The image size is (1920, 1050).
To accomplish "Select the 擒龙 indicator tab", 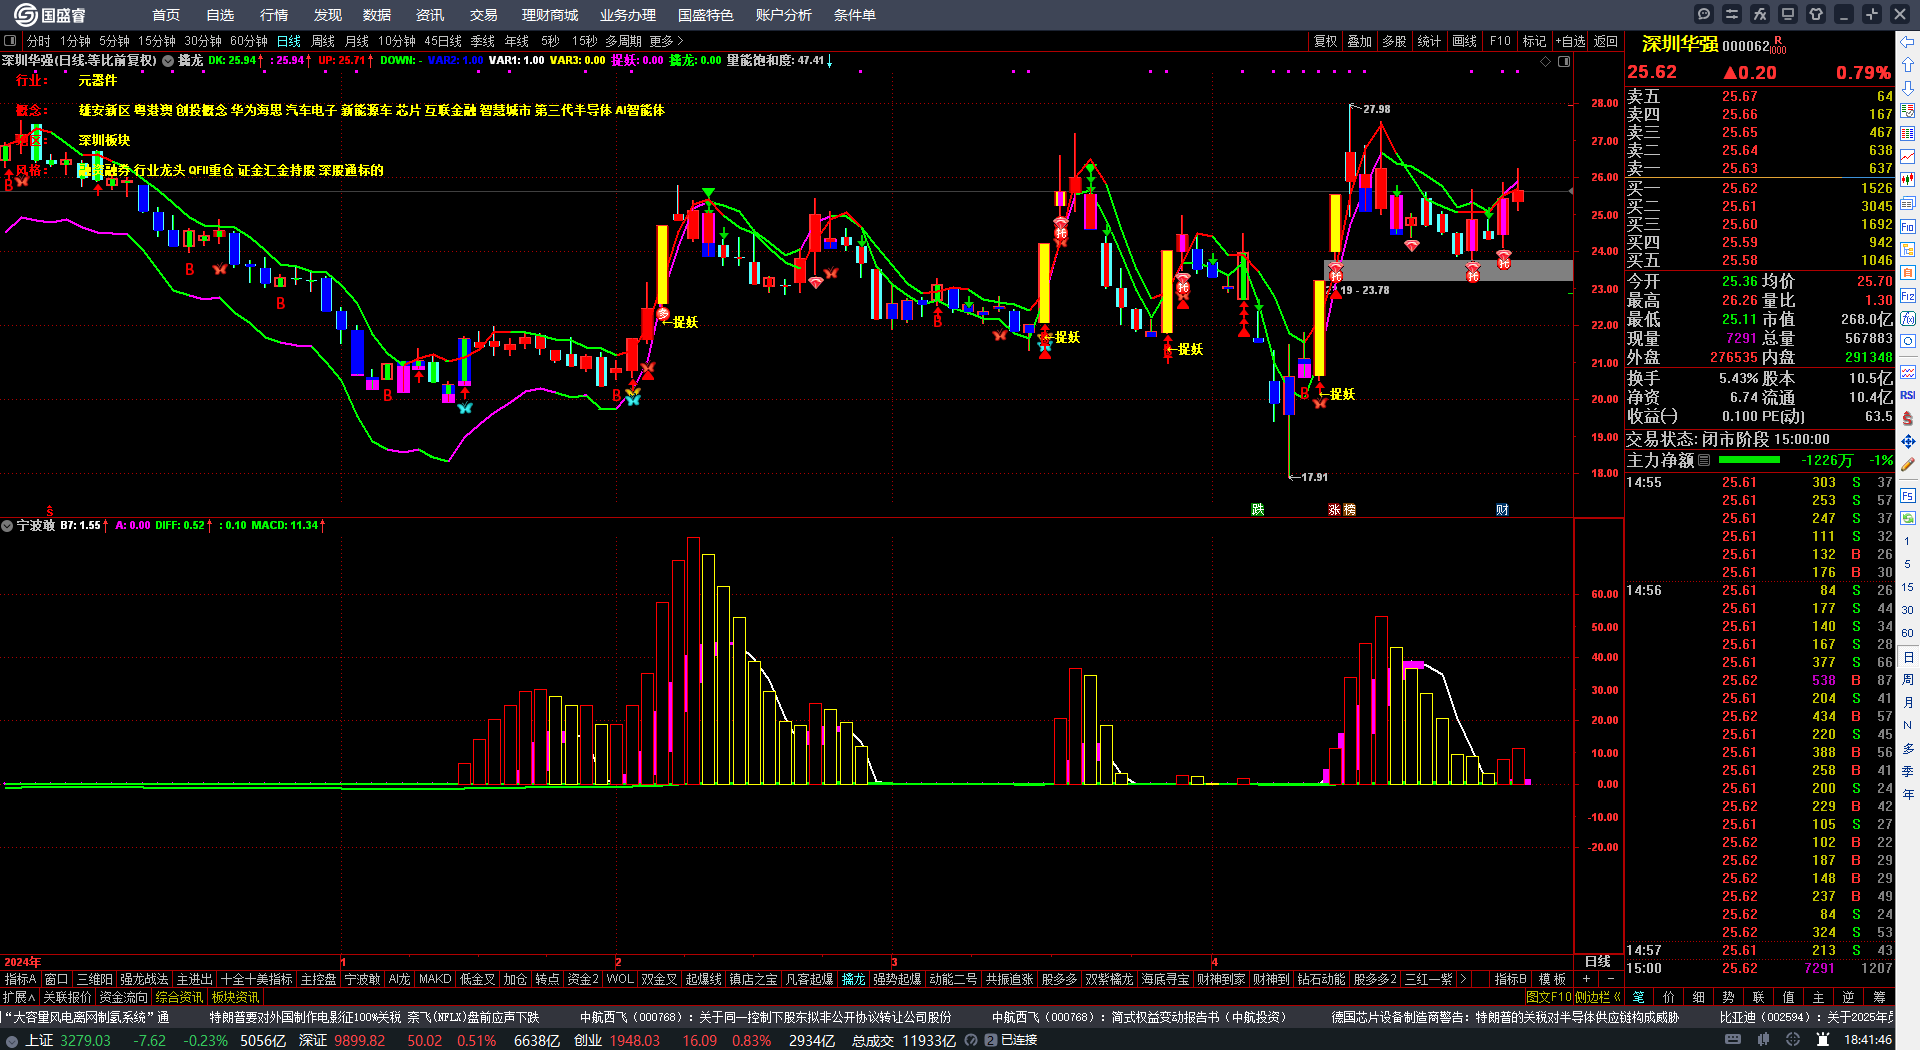I will [853, 979].
